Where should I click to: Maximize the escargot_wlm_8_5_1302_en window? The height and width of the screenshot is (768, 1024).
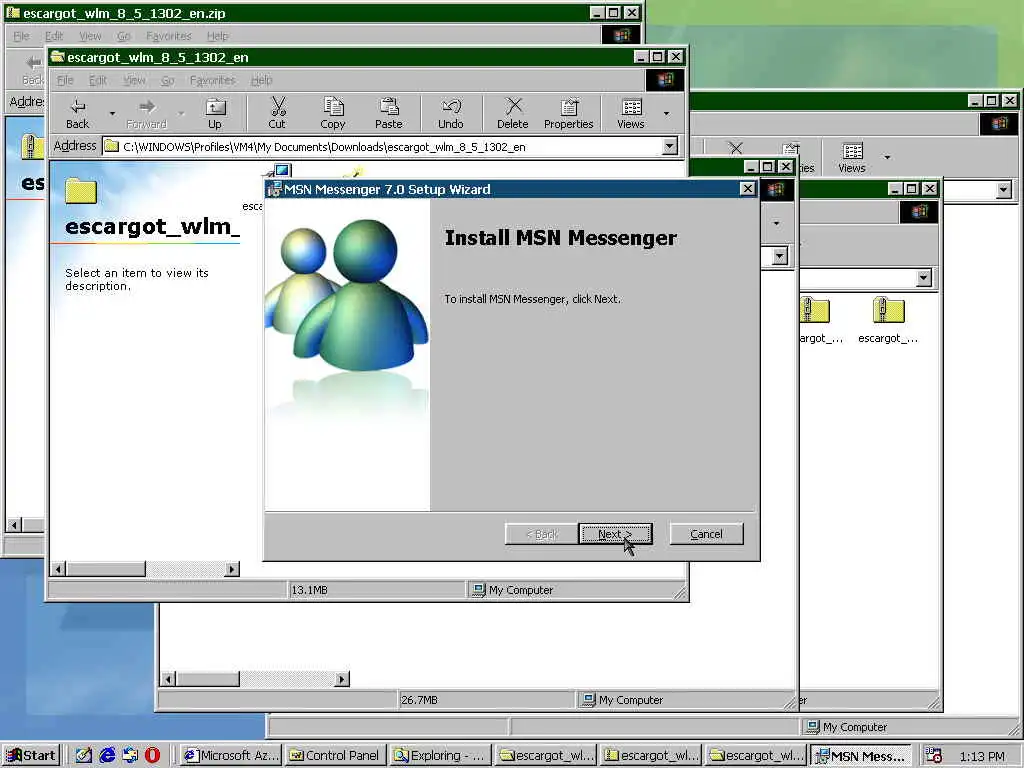pyautogui.click(x=658, y=57)
